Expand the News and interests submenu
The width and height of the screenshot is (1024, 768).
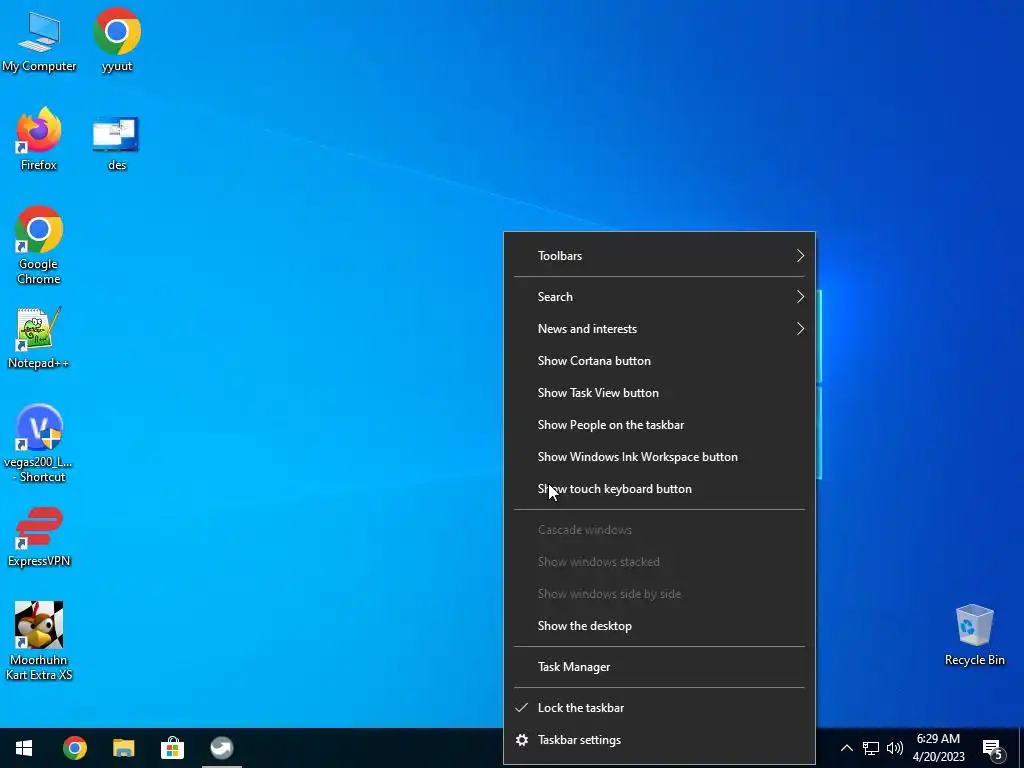point(660,329)
